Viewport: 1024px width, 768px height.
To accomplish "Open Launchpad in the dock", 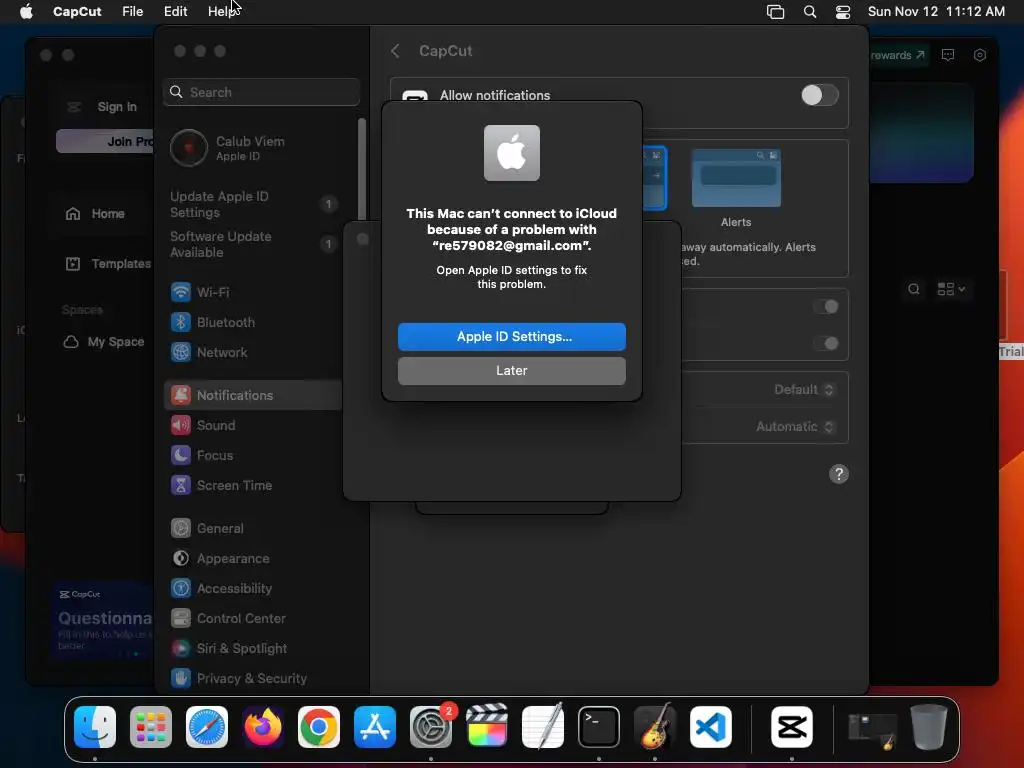I will (151, 727).
